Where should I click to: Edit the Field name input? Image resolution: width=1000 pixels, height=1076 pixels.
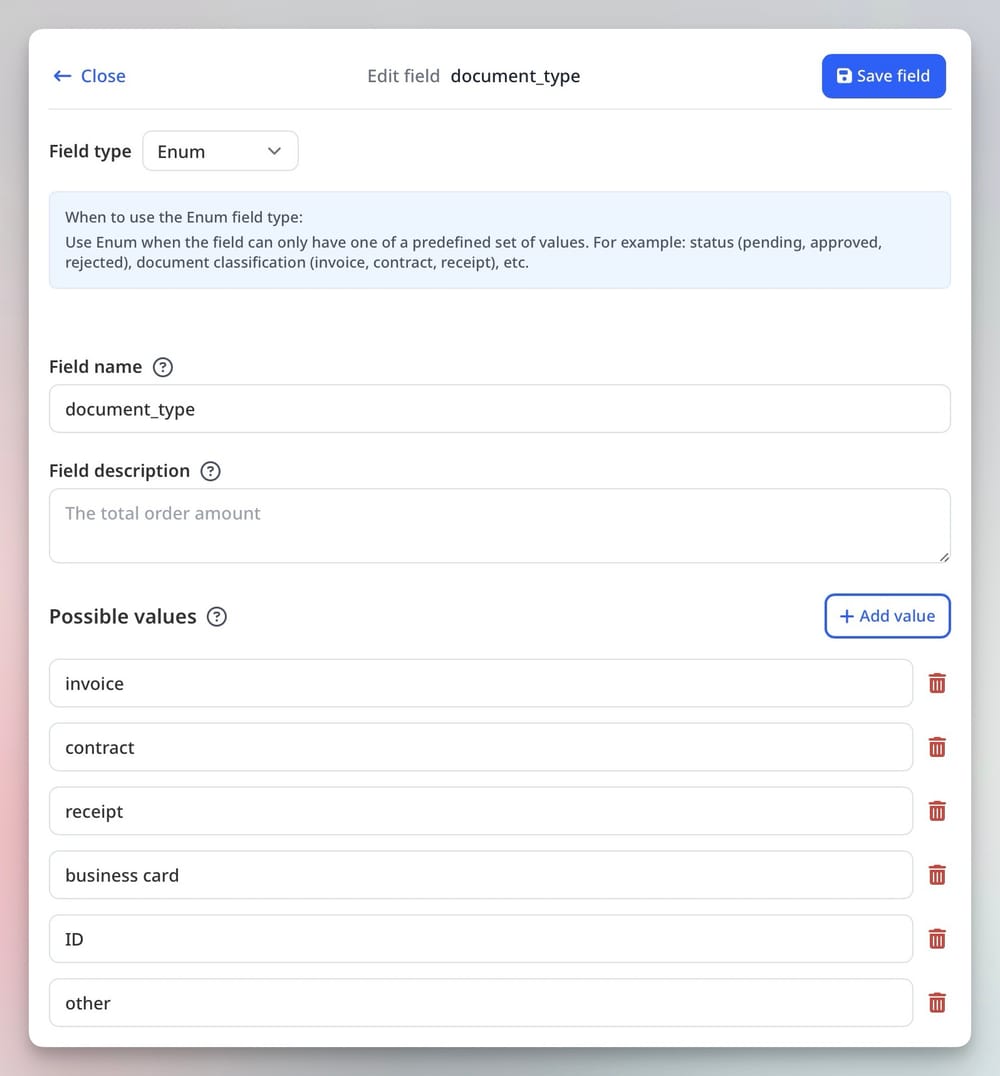pyautogui.click(x=499, y=409)
